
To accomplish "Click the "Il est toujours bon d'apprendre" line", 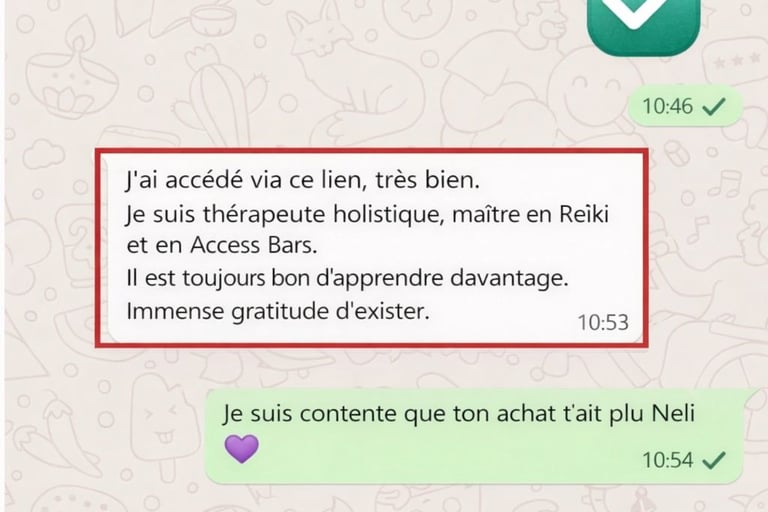I will click(x=347, y=278).
